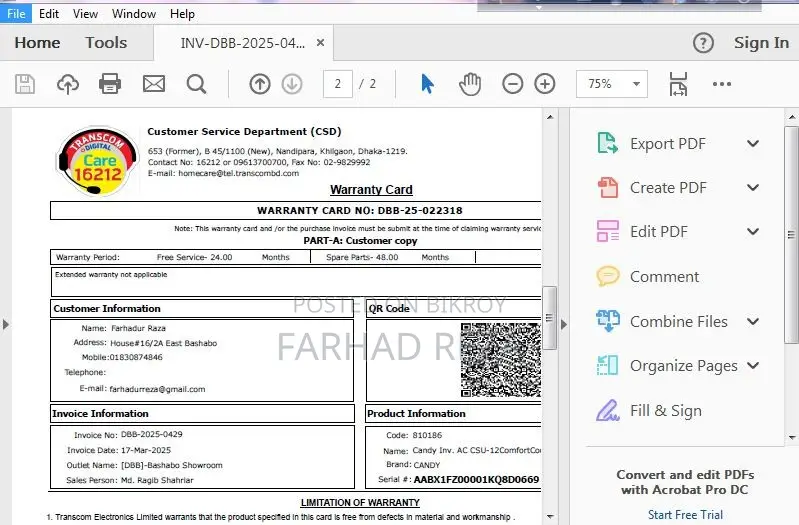Click the Organize Pages icon
Image resolution: width=799 pixels, height=525 pixels.
607,365
